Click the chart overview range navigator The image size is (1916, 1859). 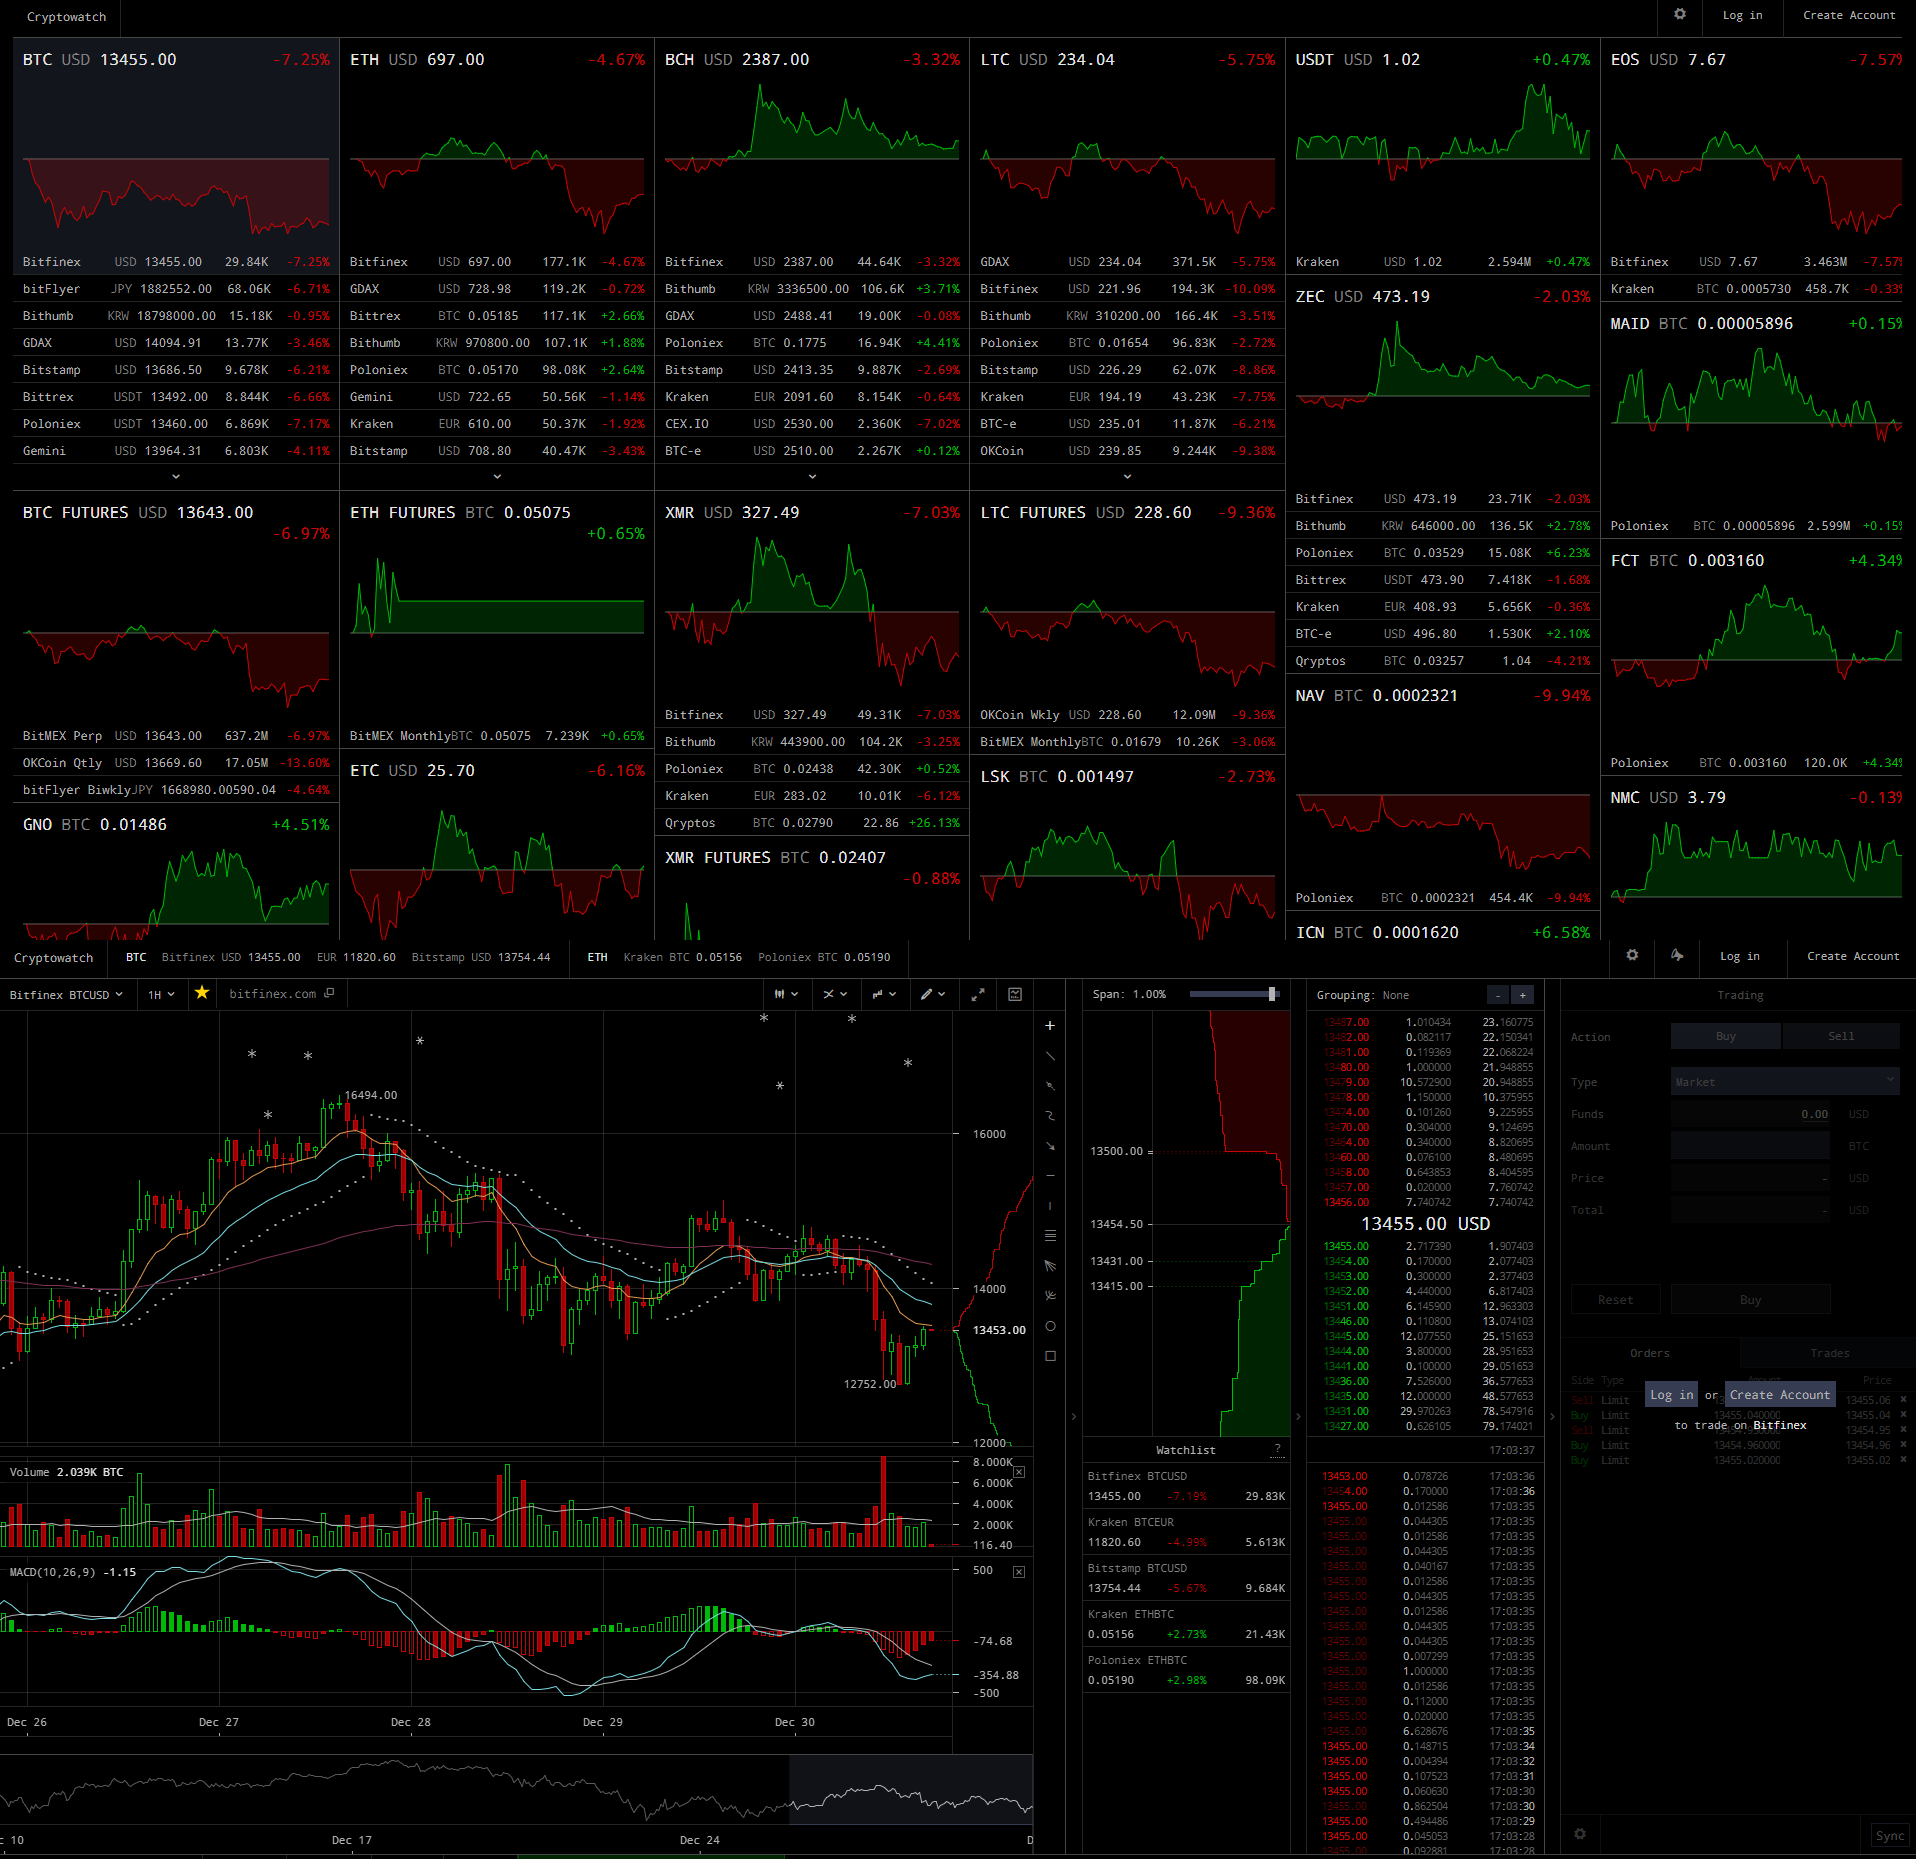(x=516, y=1792)
